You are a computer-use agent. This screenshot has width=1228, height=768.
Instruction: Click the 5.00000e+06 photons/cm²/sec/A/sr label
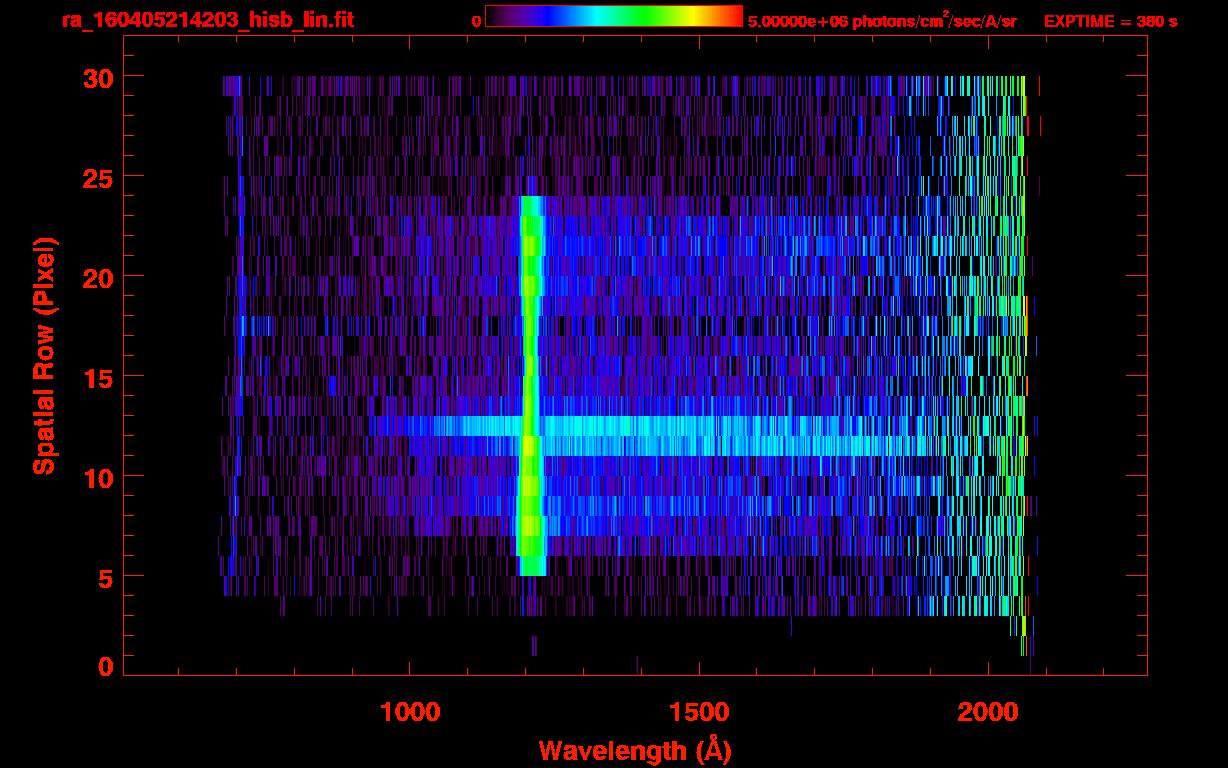tap(882, 20)
